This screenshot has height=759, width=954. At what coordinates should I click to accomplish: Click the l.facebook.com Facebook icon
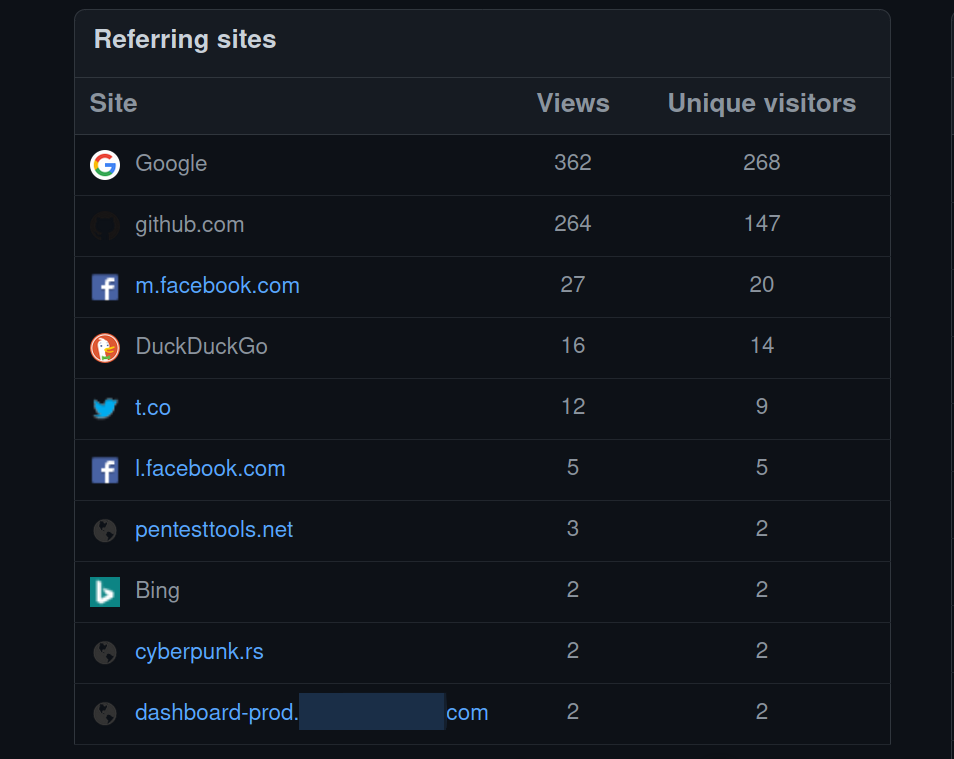[x=105, y=470]
